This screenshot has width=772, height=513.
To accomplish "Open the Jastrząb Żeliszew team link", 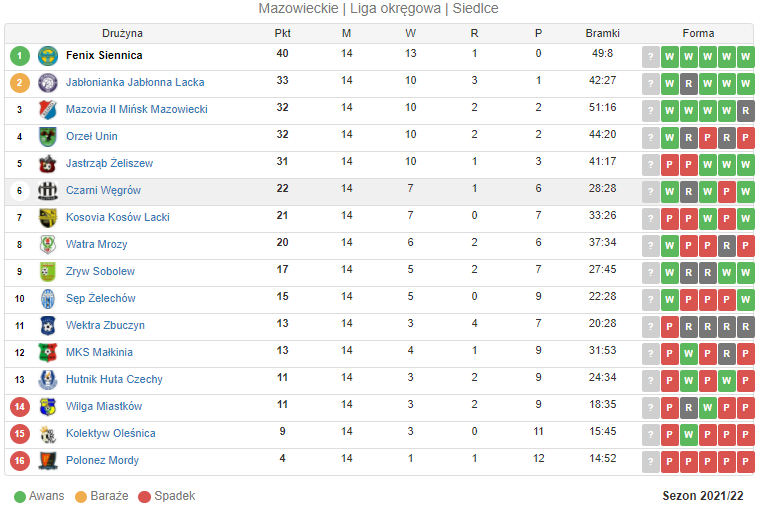I will coord(109,163).
